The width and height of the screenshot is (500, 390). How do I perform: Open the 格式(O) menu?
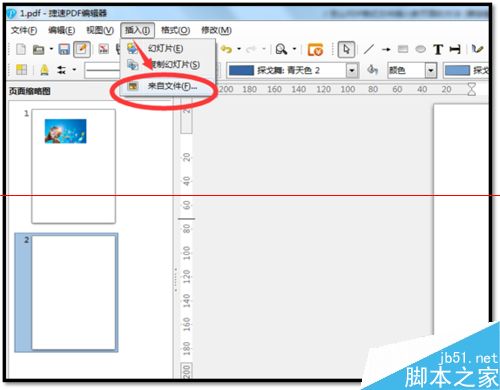(175, 30)
